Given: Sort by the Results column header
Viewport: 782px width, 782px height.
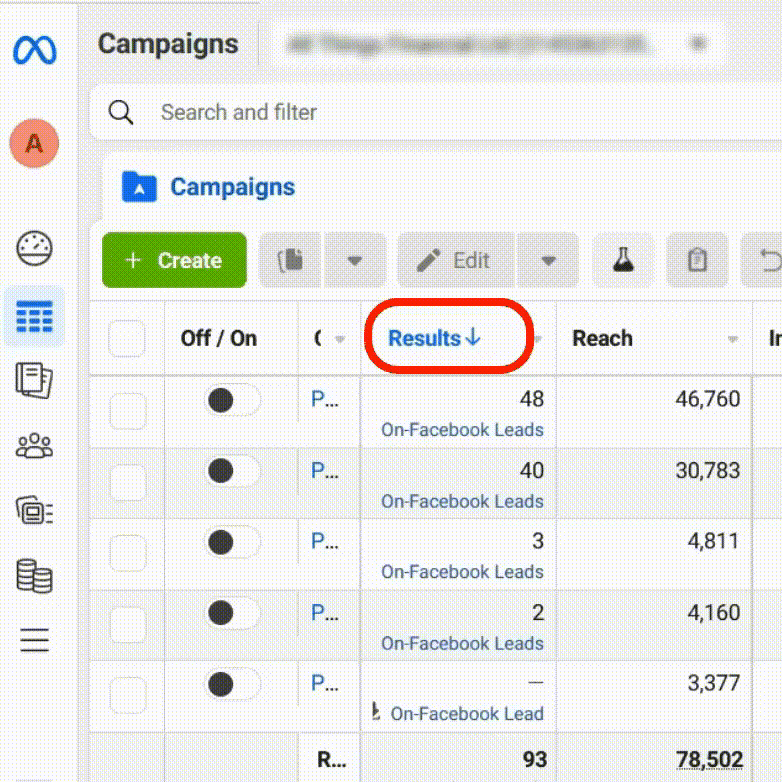Looking at the screenshot, I should pos(434,338).
